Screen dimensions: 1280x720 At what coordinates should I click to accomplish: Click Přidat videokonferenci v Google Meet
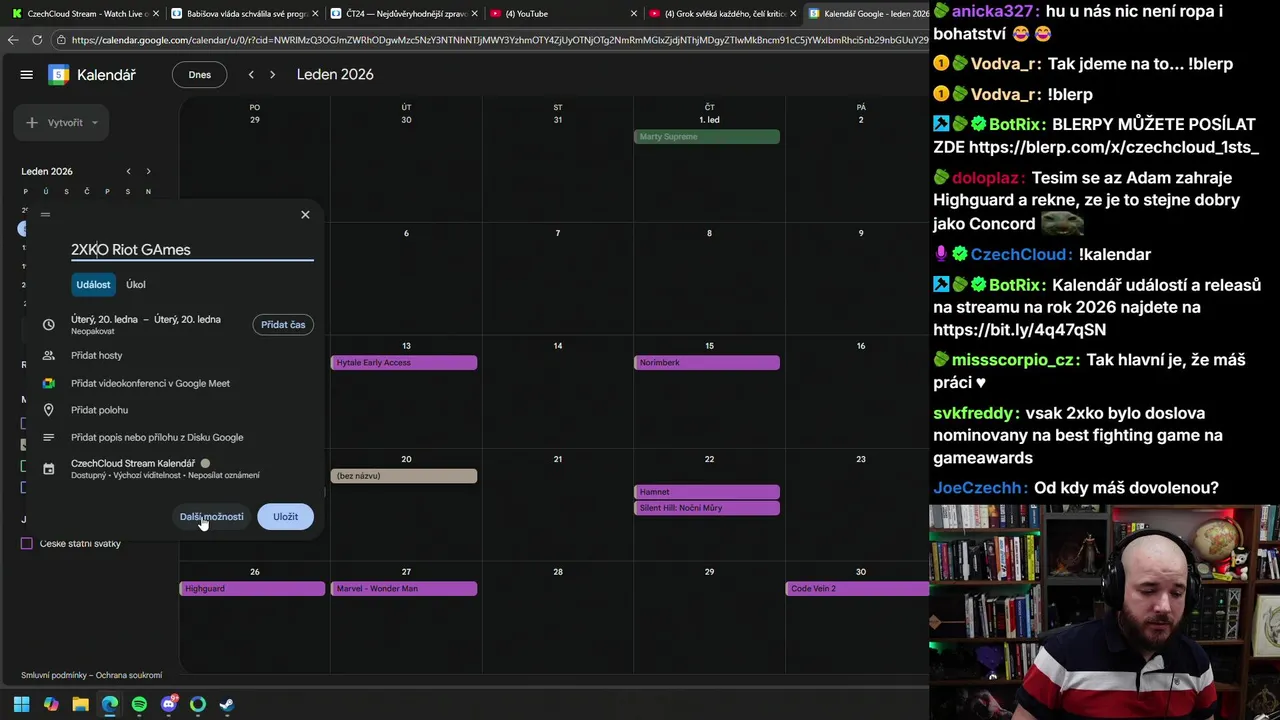pos(150,383)
